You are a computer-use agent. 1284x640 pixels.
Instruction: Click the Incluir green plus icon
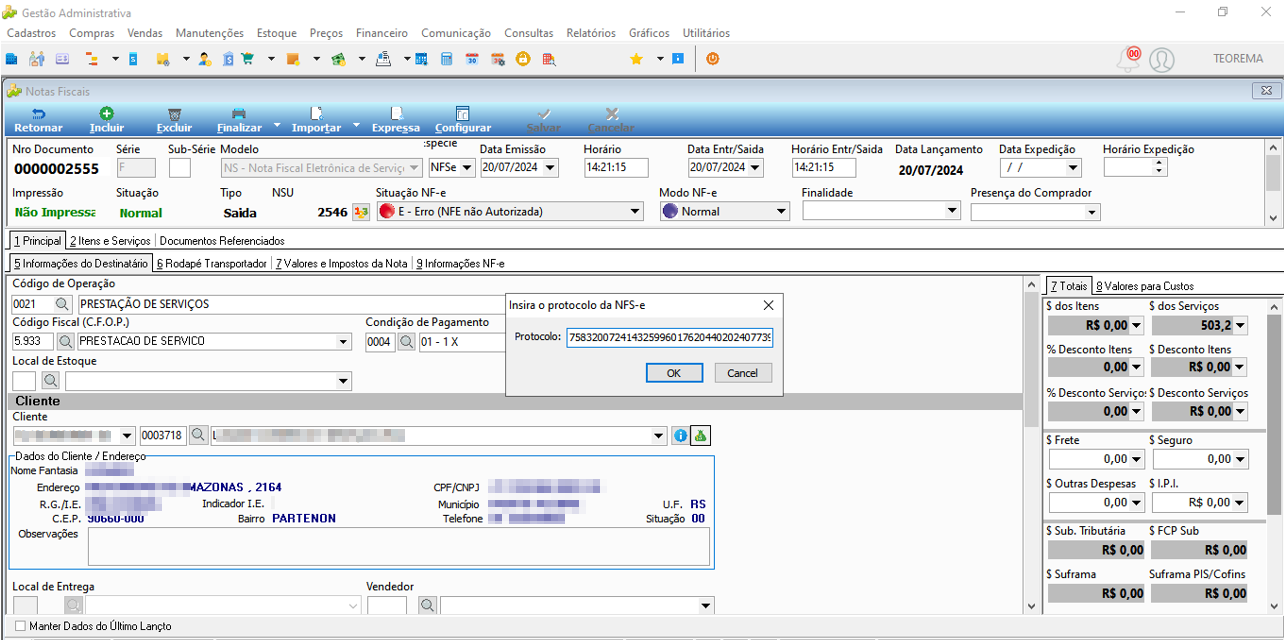[106, 114]
